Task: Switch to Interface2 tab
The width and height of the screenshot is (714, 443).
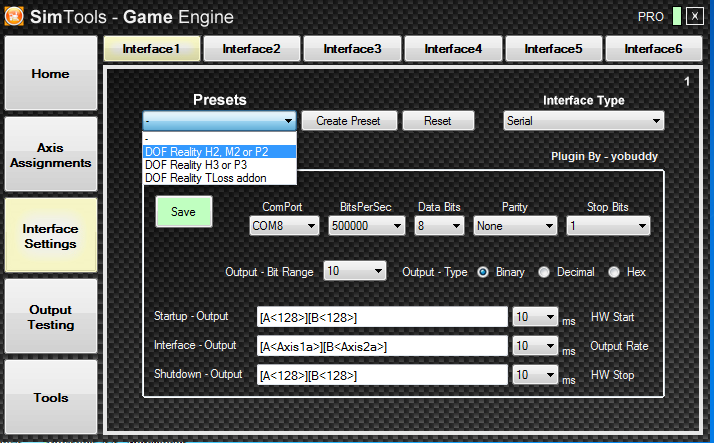Action: coord(251,49)
